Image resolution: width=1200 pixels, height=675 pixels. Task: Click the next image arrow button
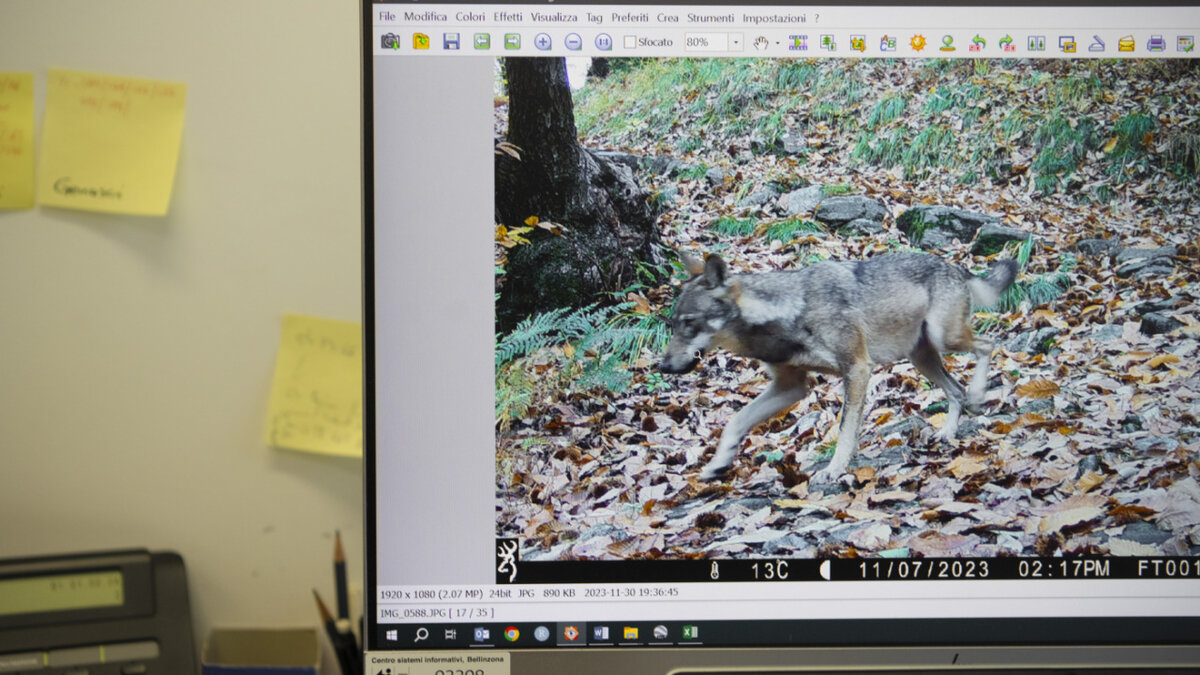coord(512,41)
